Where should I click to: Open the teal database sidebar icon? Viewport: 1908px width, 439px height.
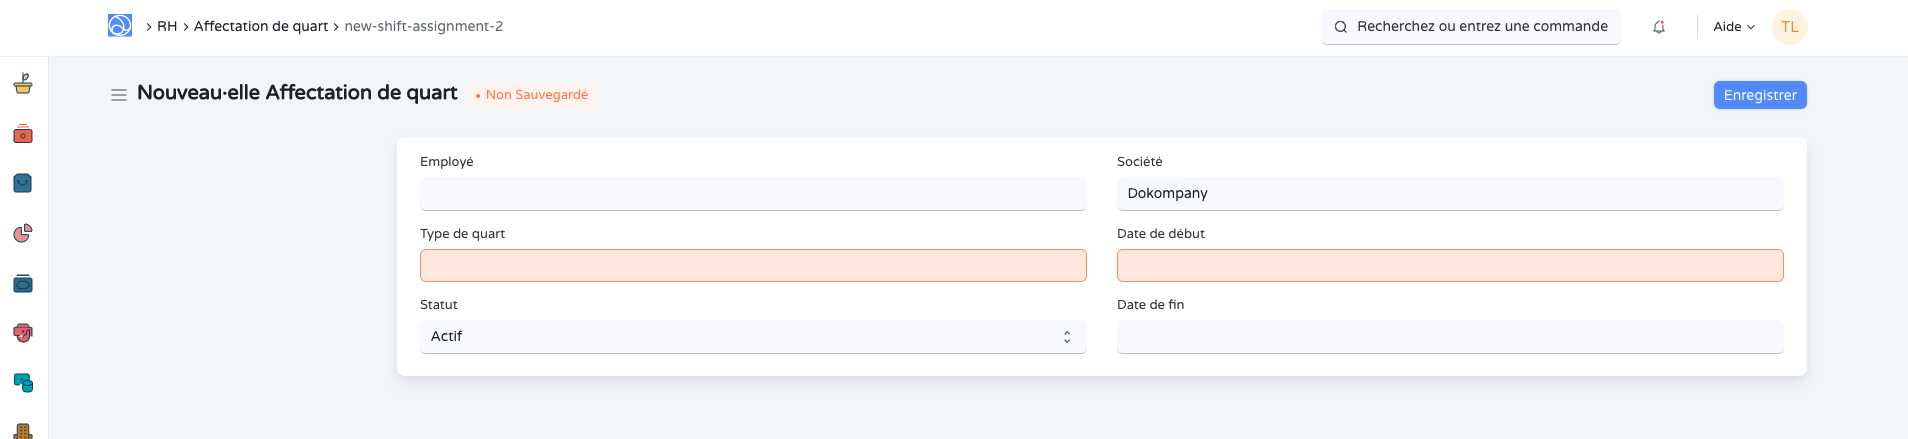coord(23,383)
